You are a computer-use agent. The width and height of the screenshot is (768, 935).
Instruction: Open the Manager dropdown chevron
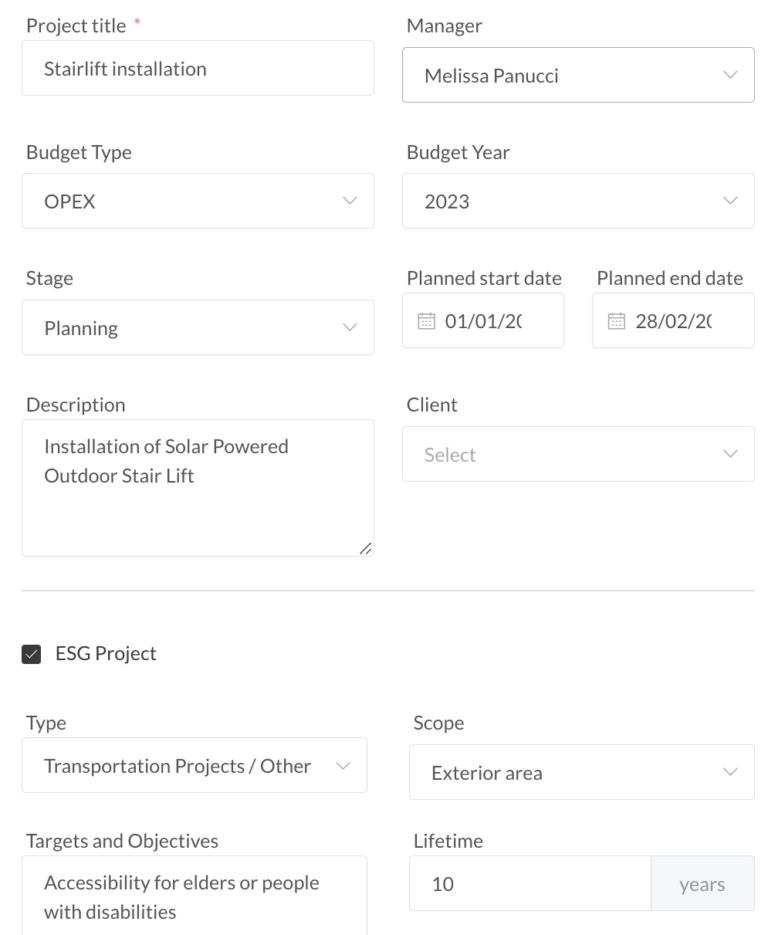click(x=730, y=76)
